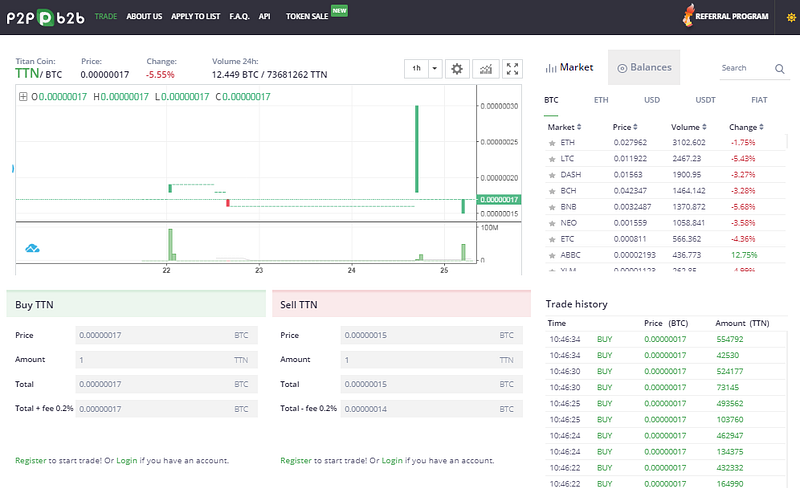Select the FIAT market tab
The width and height of the screenshot is (800, 488).
[759, 100]
